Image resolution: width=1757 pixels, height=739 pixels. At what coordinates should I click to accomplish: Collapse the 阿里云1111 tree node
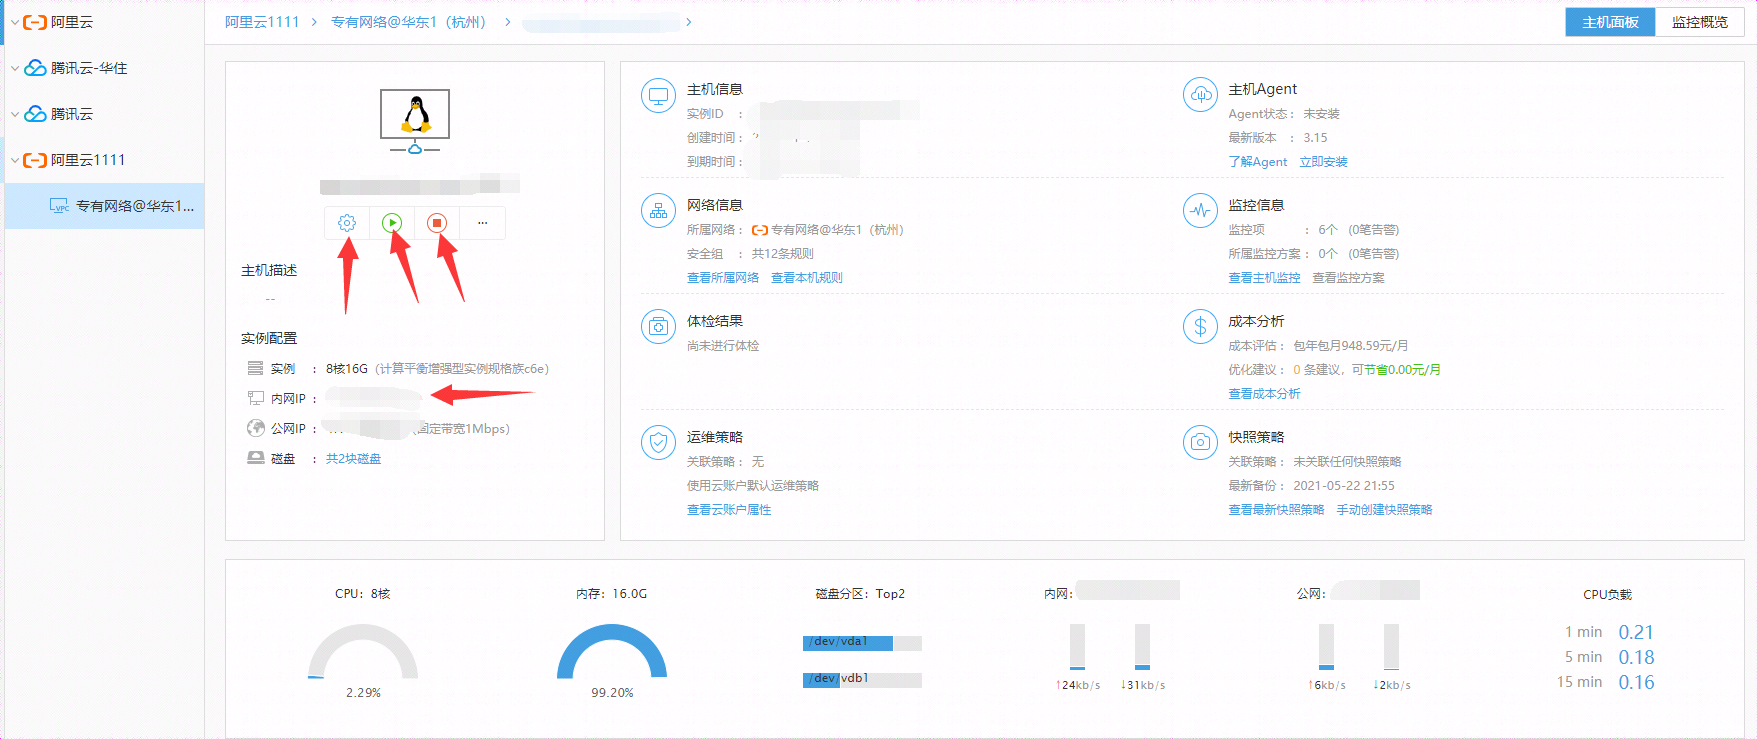coord(15,160)
